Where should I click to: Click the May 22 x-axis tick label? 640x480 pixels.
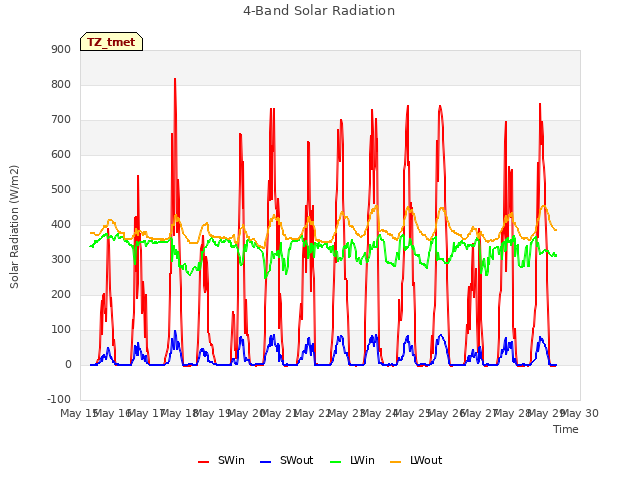[x=313, y=413]
